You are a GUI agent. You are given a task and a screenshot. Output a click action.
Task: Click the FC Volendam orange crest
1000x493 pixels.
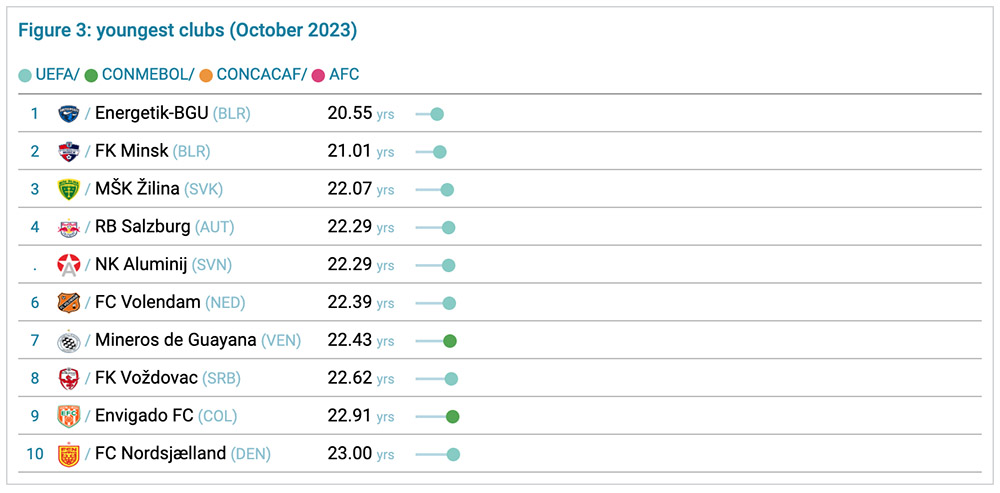(68, 303)
